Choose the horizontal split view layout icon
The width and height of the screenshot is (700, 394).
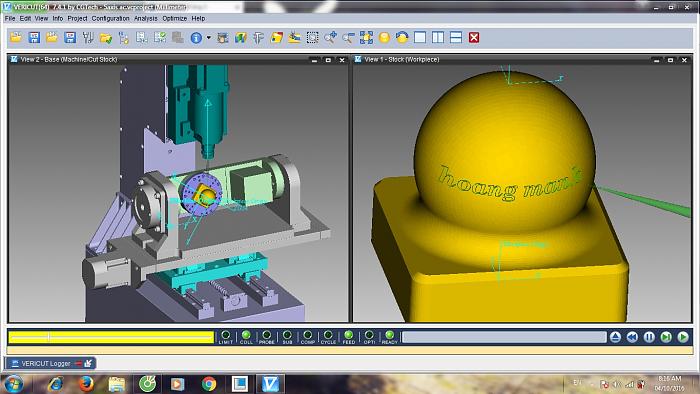click(x=456, y=37)
